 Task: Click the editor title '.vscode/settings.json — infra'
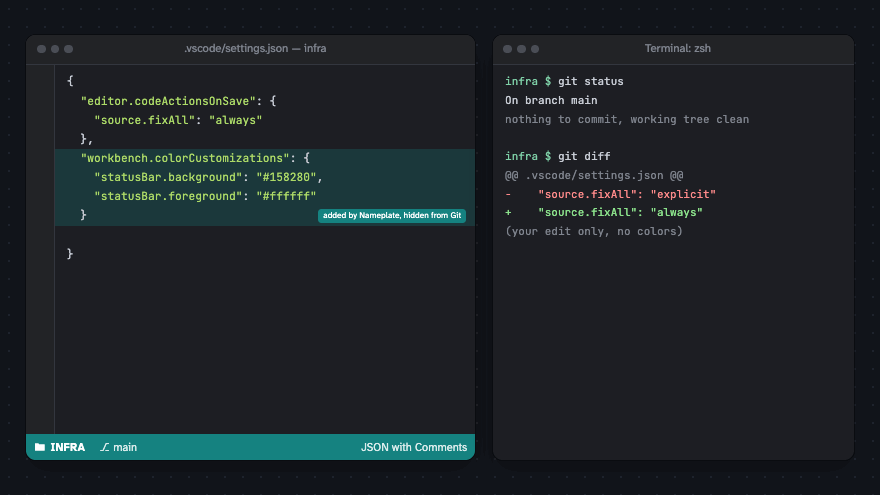[x=255, y=48]
